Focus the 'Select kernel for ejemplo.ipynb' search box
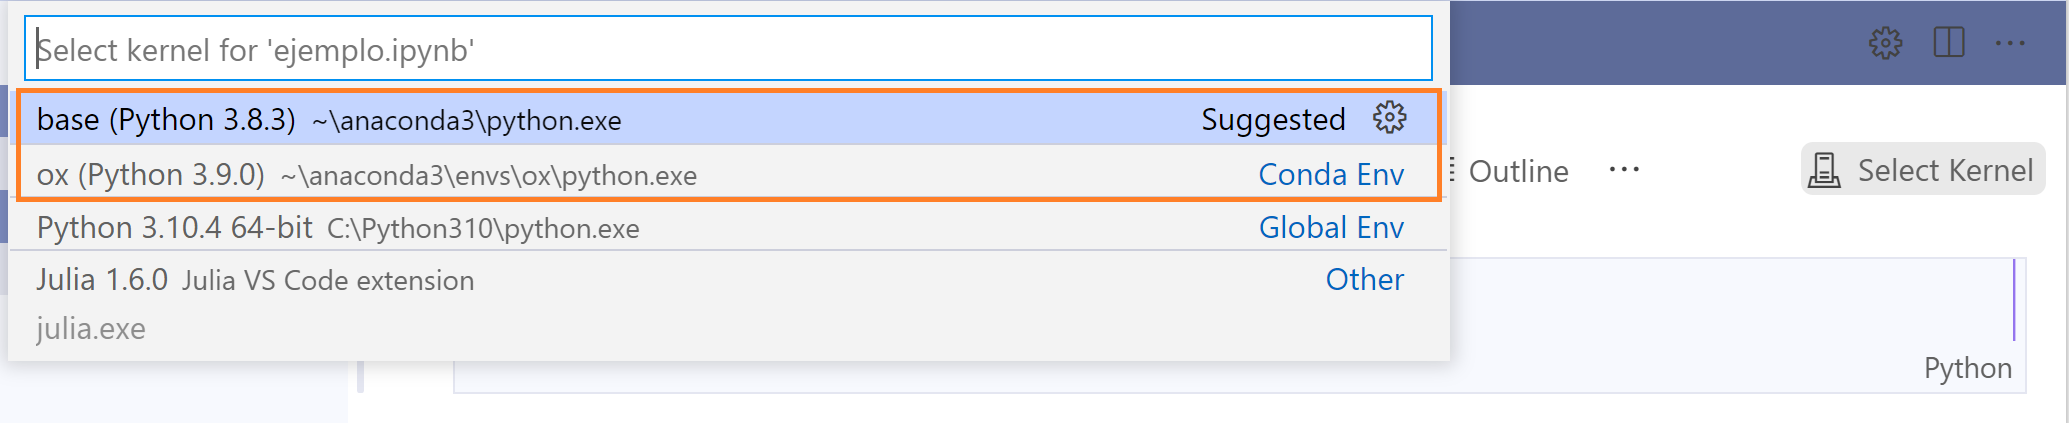2069x423 pixels. point(728,49)
